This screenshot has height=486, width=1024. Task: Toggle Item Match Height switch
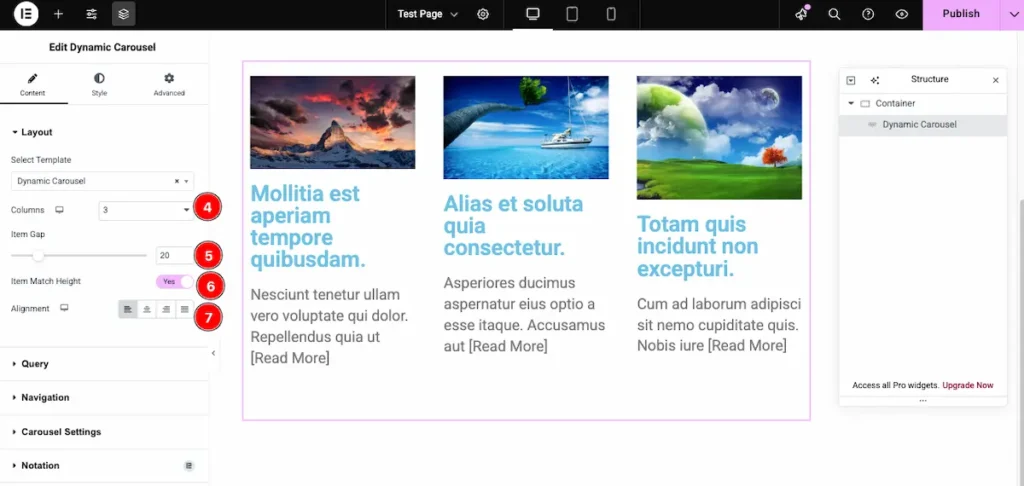tap(174, 282)
